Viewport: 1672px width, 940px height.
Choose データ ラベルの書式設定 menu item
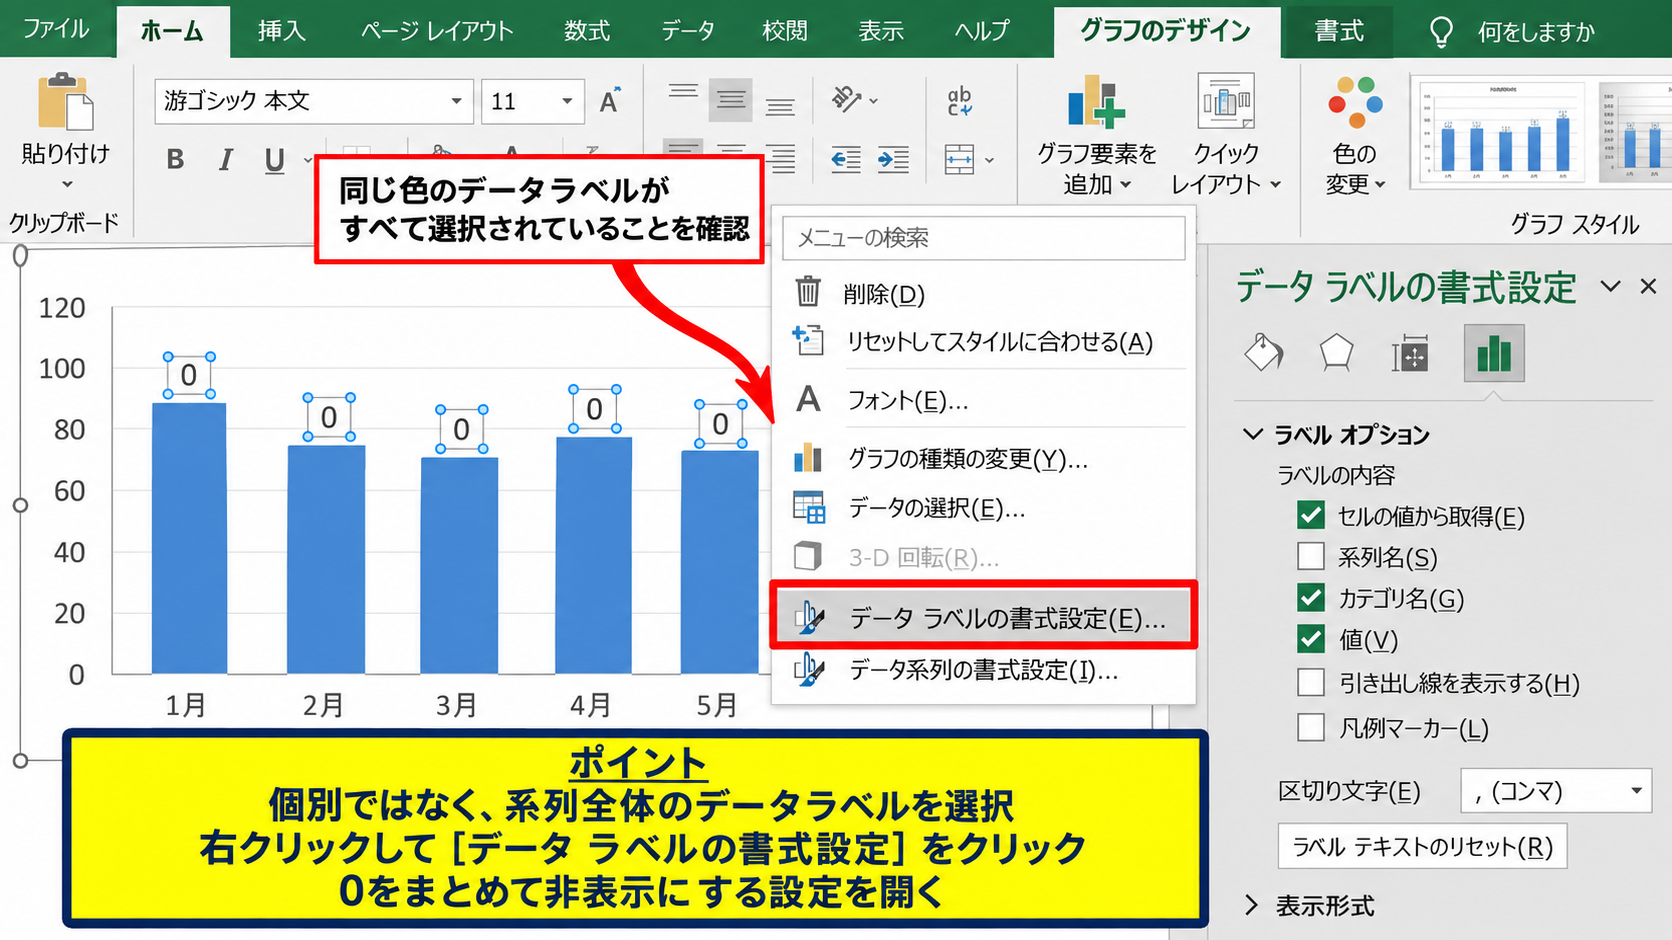pos(984,618)
